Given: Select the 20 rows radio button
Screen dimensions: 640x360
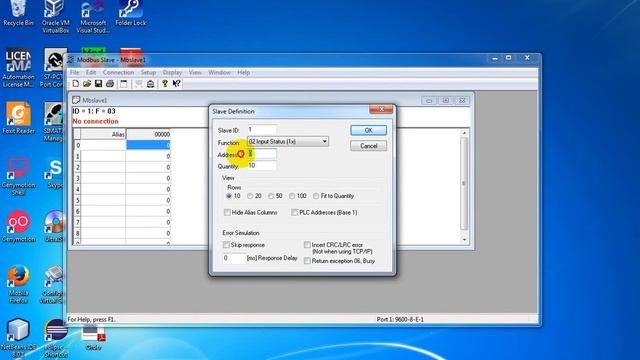Looking at the screenshot, I should tap(250, 196).
